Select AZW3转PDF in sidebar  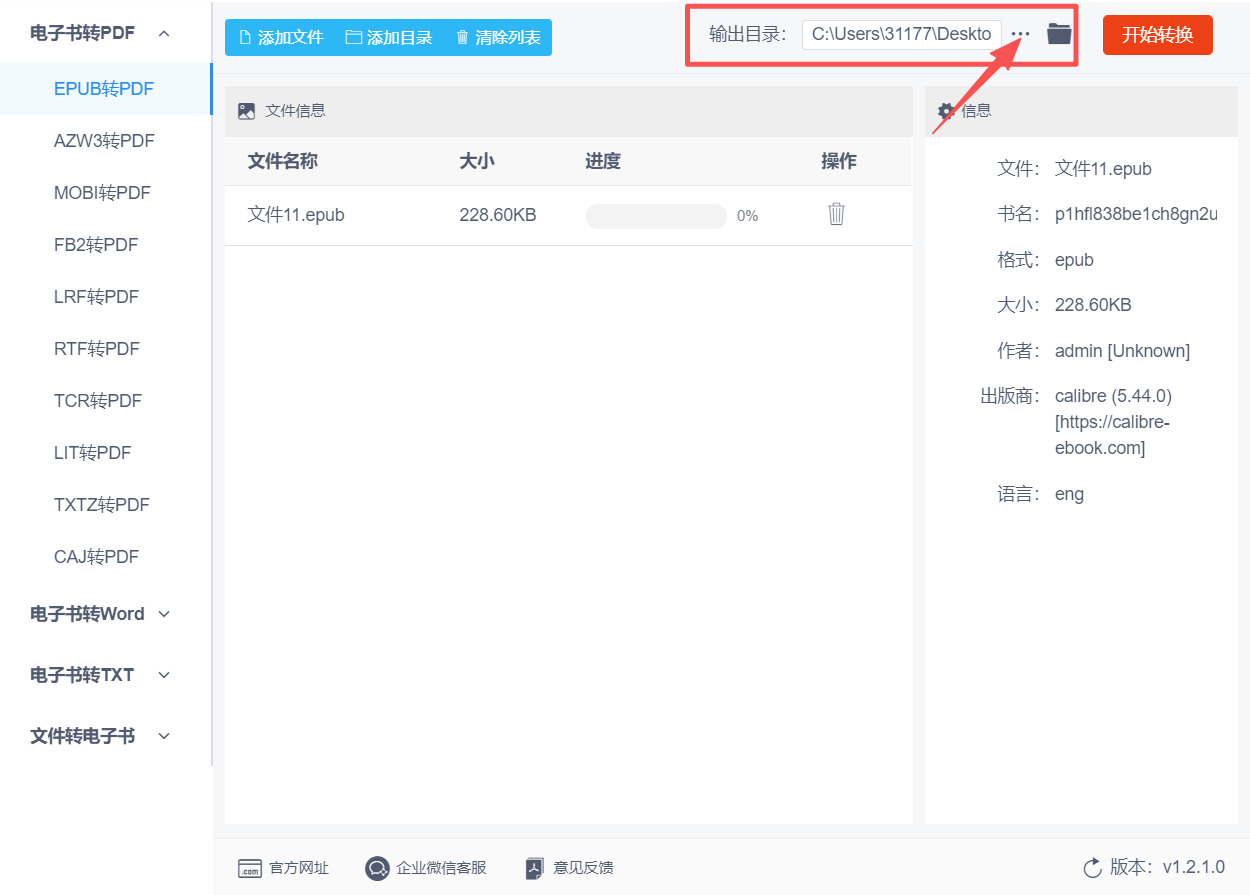click(104, 141)
